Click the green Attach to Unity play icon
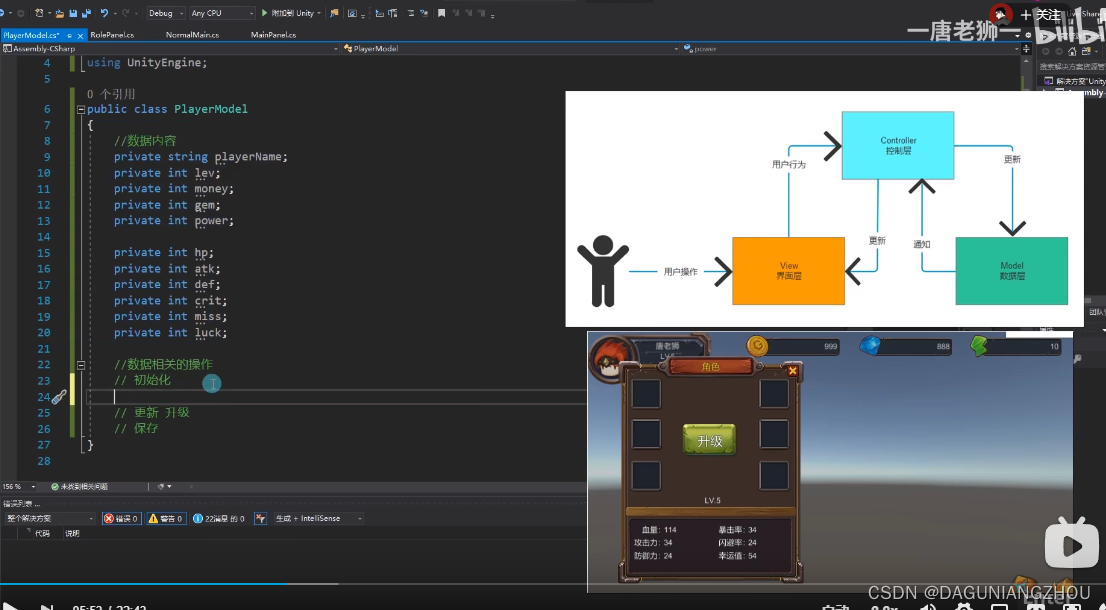1106x610 pixels. (265, 13)
